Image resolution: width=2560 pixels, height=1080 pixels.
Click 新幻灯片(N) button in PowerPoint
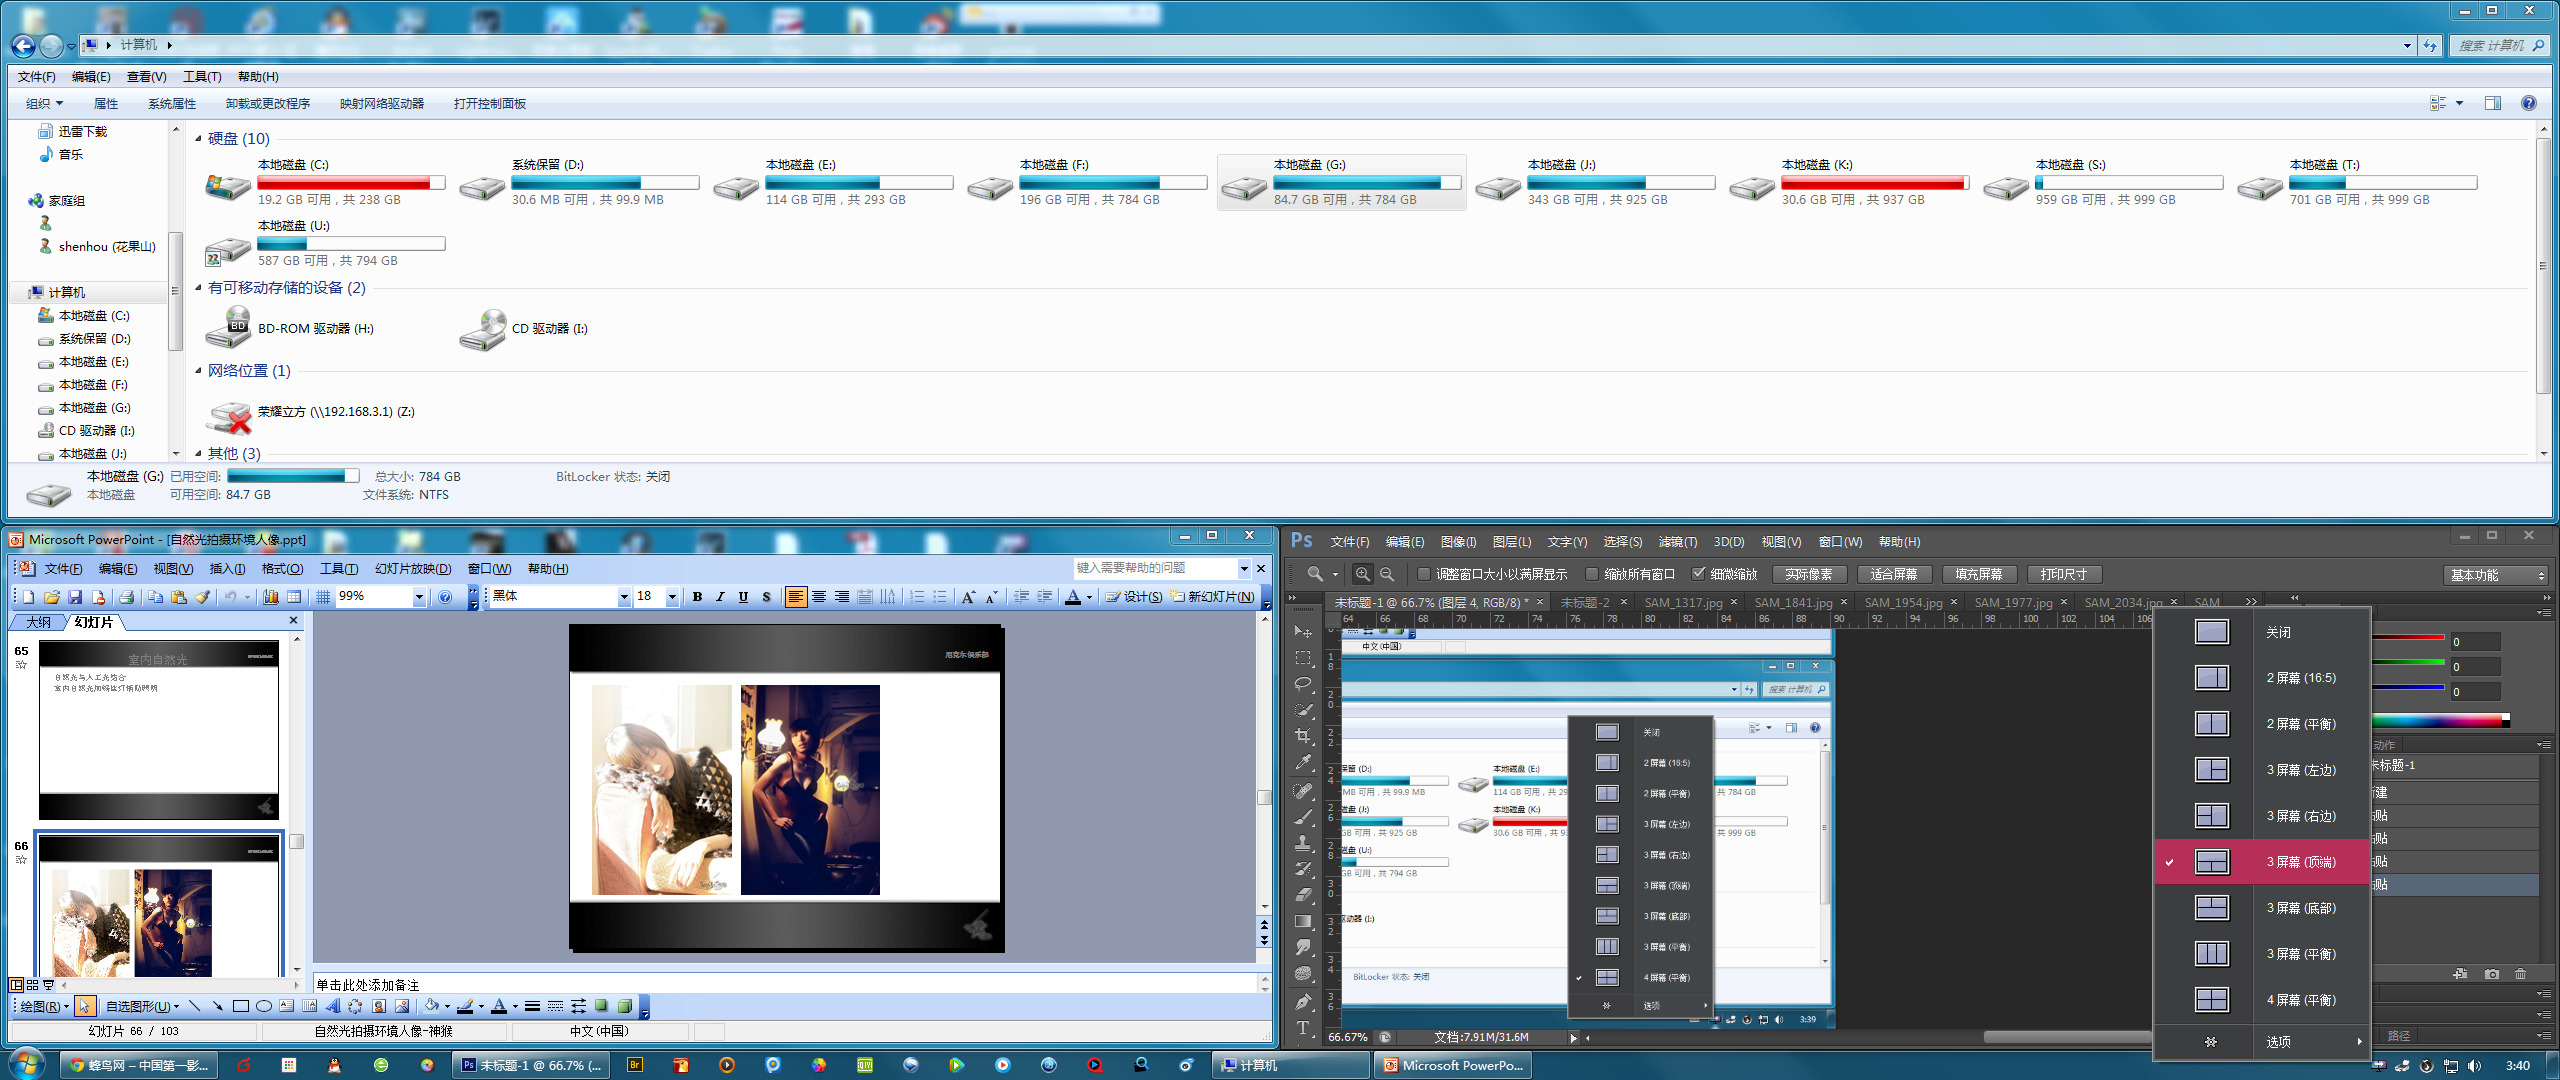(x=1213, y=597)
